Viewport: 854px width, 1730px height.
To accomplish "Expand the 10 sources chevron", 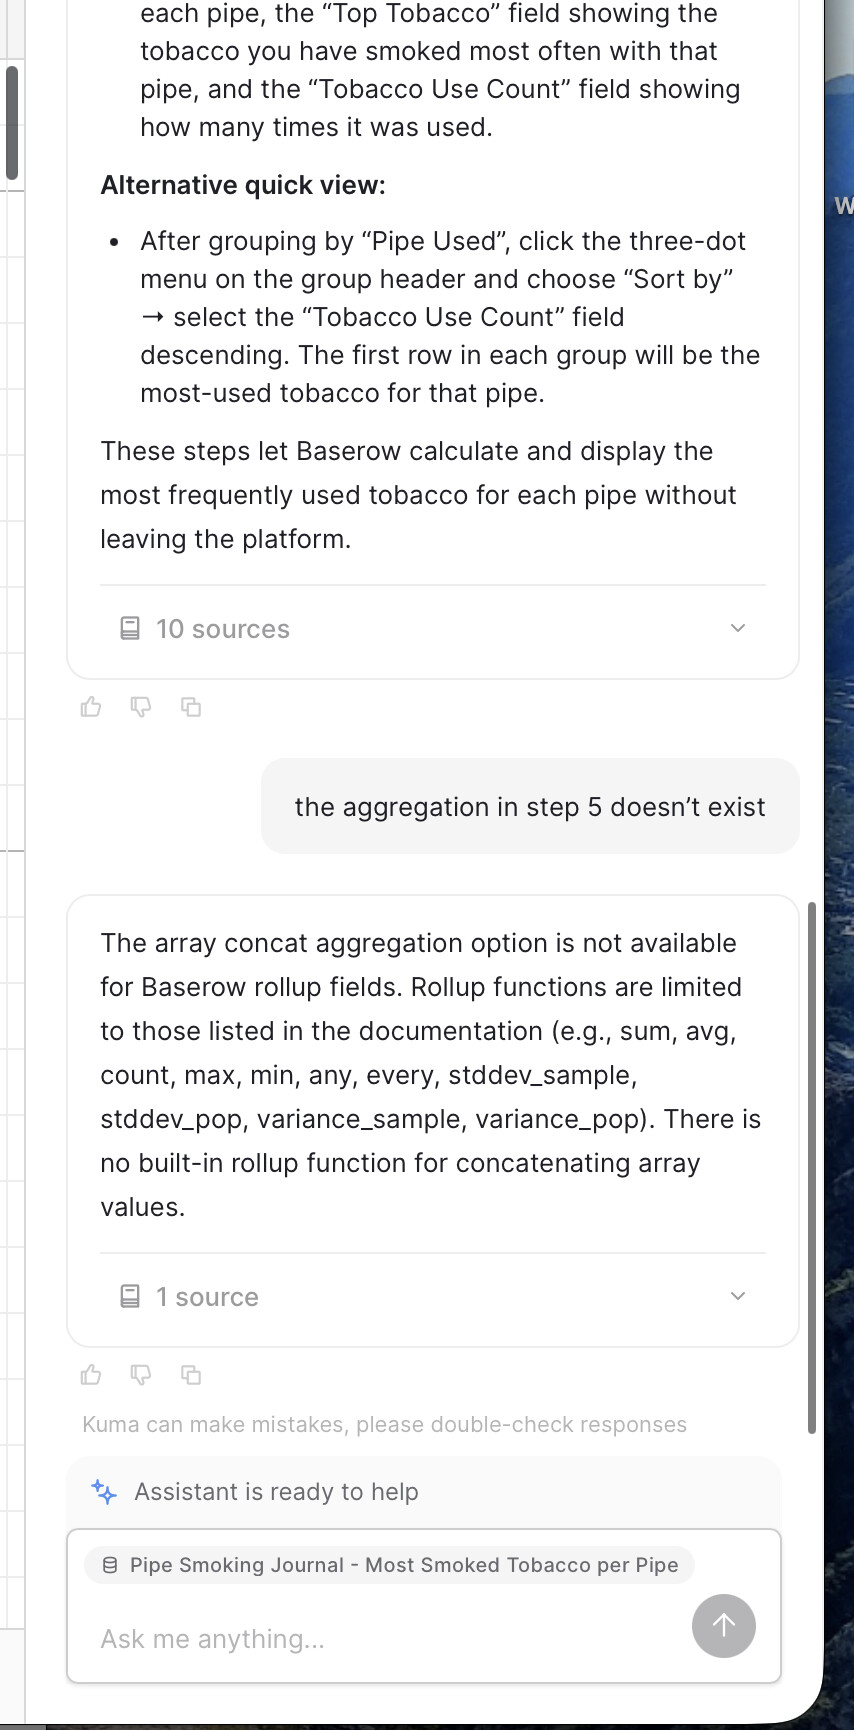I will point(738,628).
